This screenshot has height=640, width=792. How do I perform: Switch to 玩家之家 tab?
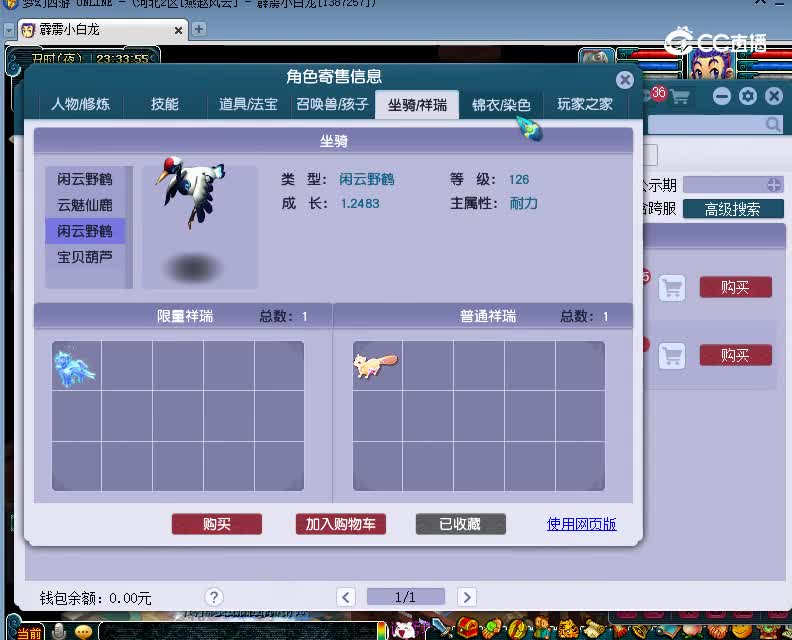(x=585, y=105)
